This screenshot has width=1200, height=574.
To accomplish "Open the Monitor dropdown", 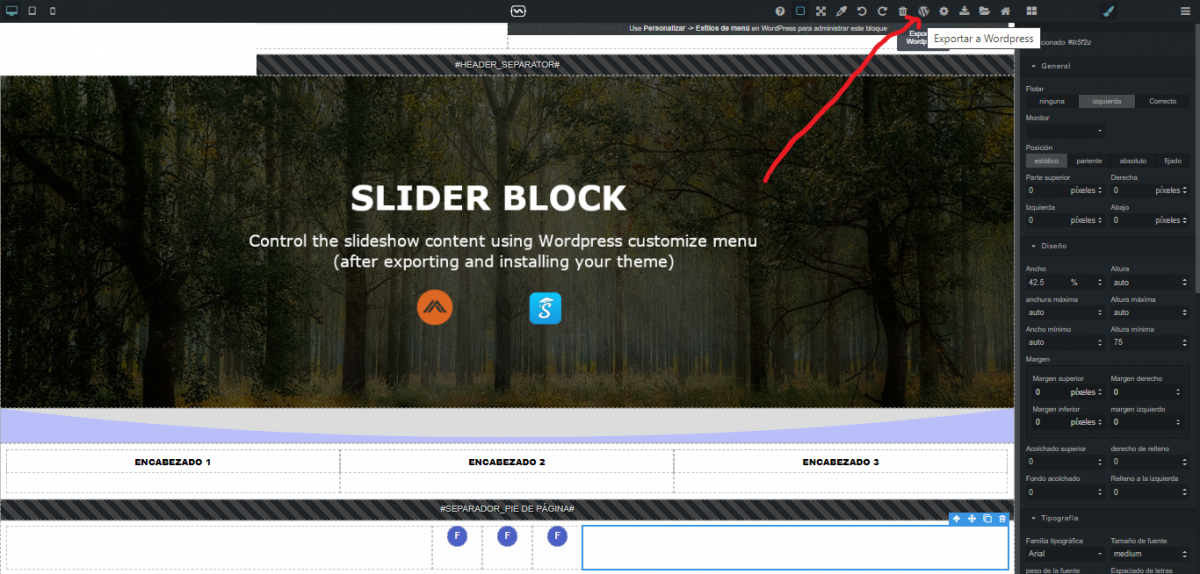I will (x=1065, y=131).
